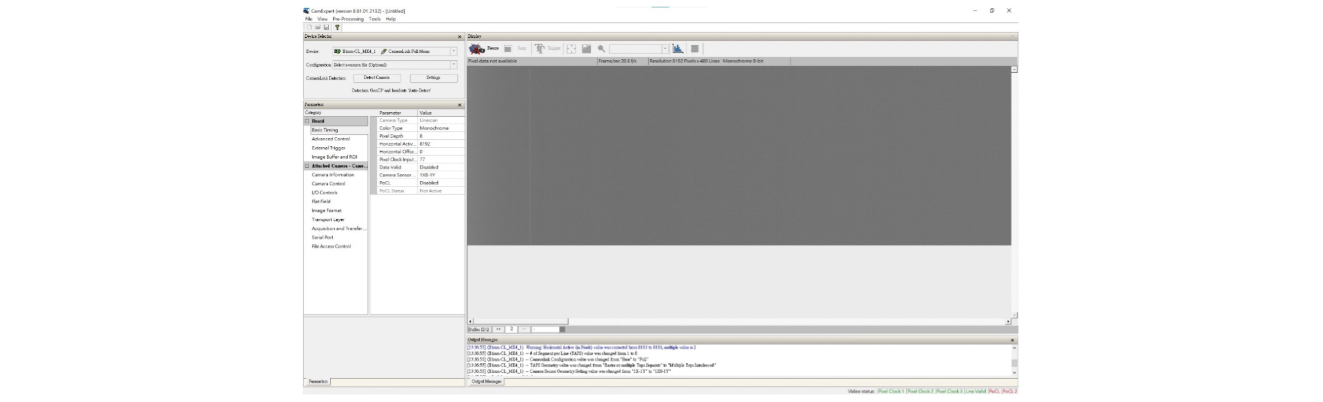Open the Configuration file dropdown
Image resolution: width=1323 pixels, height=402 pixels.
(453, 64)
